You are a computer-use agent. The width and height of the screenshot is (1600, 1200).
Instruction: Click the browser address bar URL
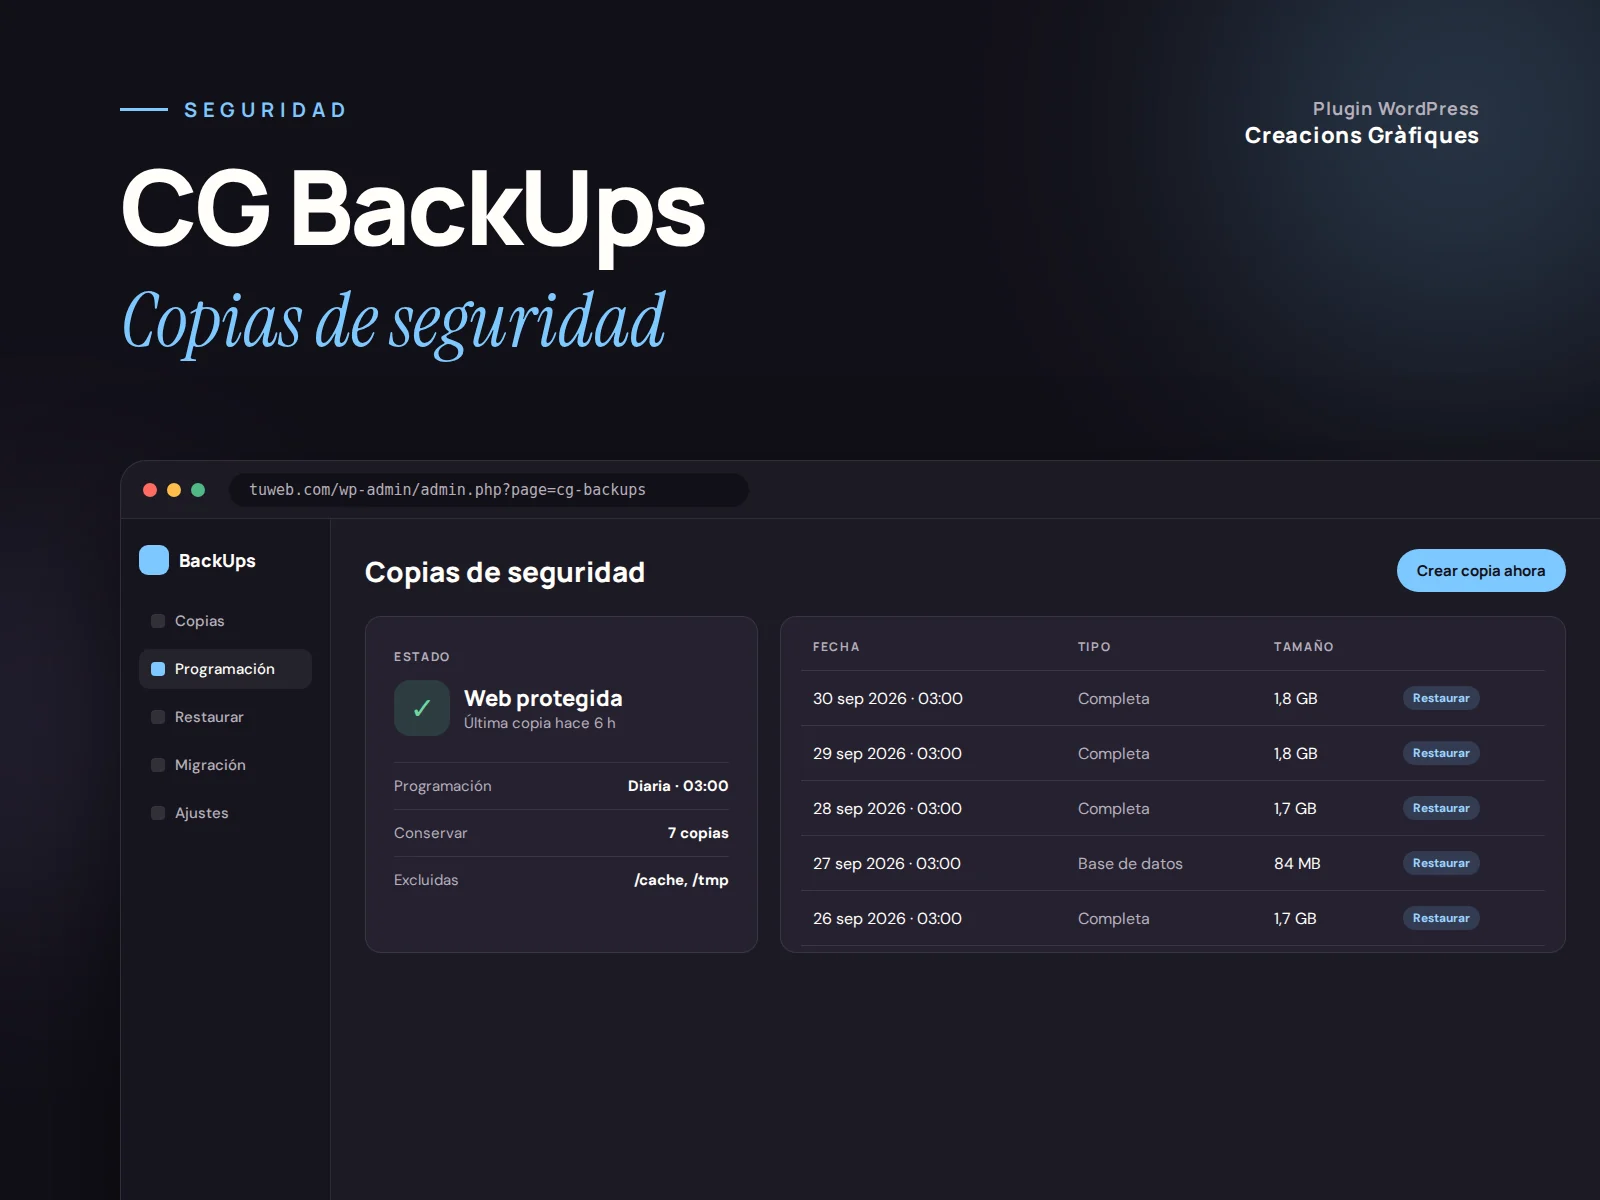pos(489,490)
